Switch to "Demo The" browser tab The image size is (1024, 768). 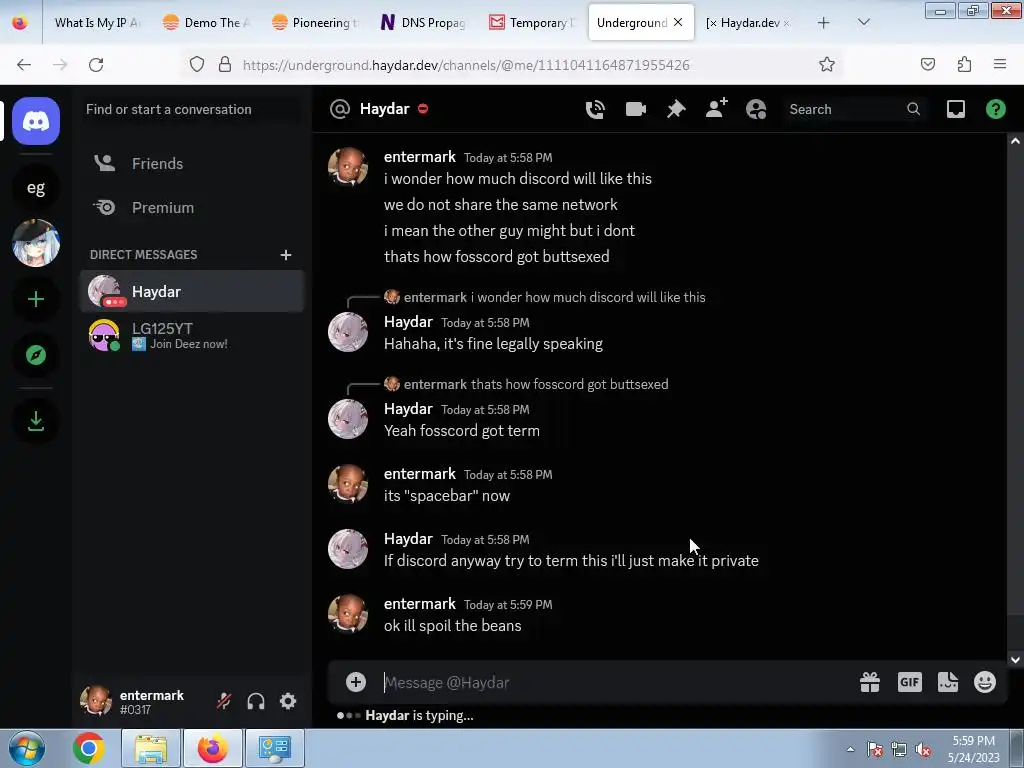[x=208, y=23]
